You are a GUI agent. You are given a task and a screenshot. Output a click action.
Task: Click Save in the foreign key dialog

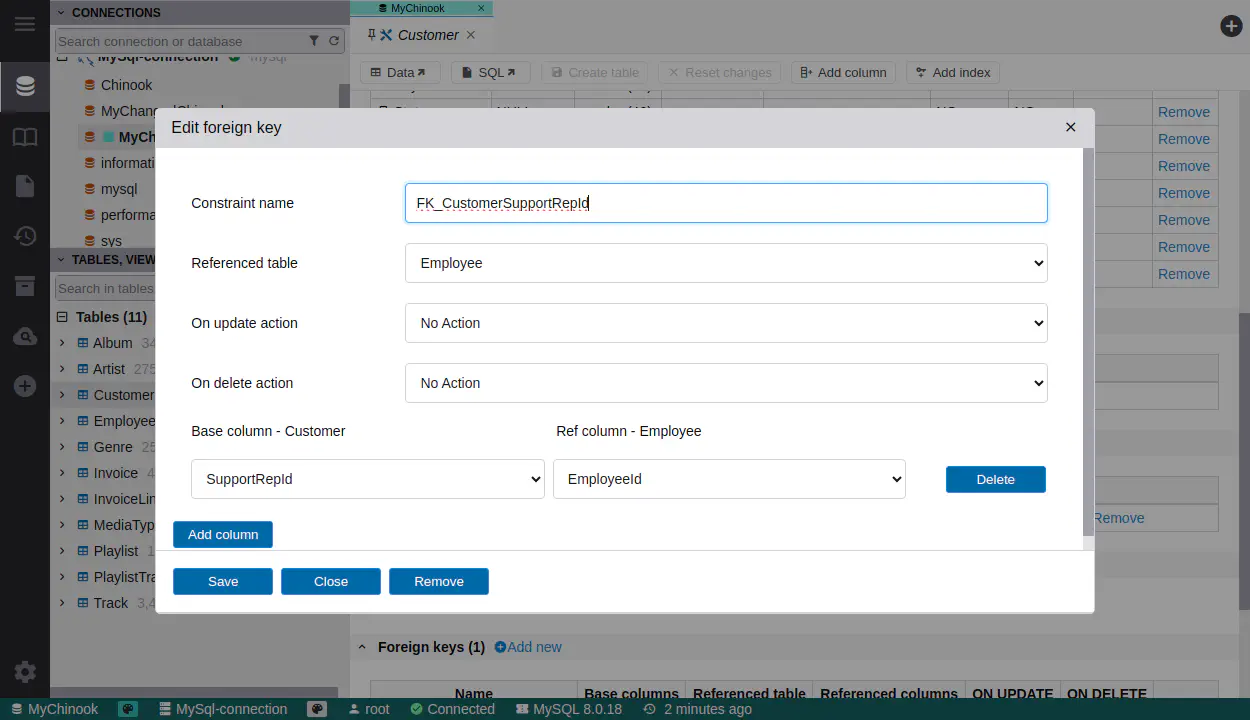223,581
